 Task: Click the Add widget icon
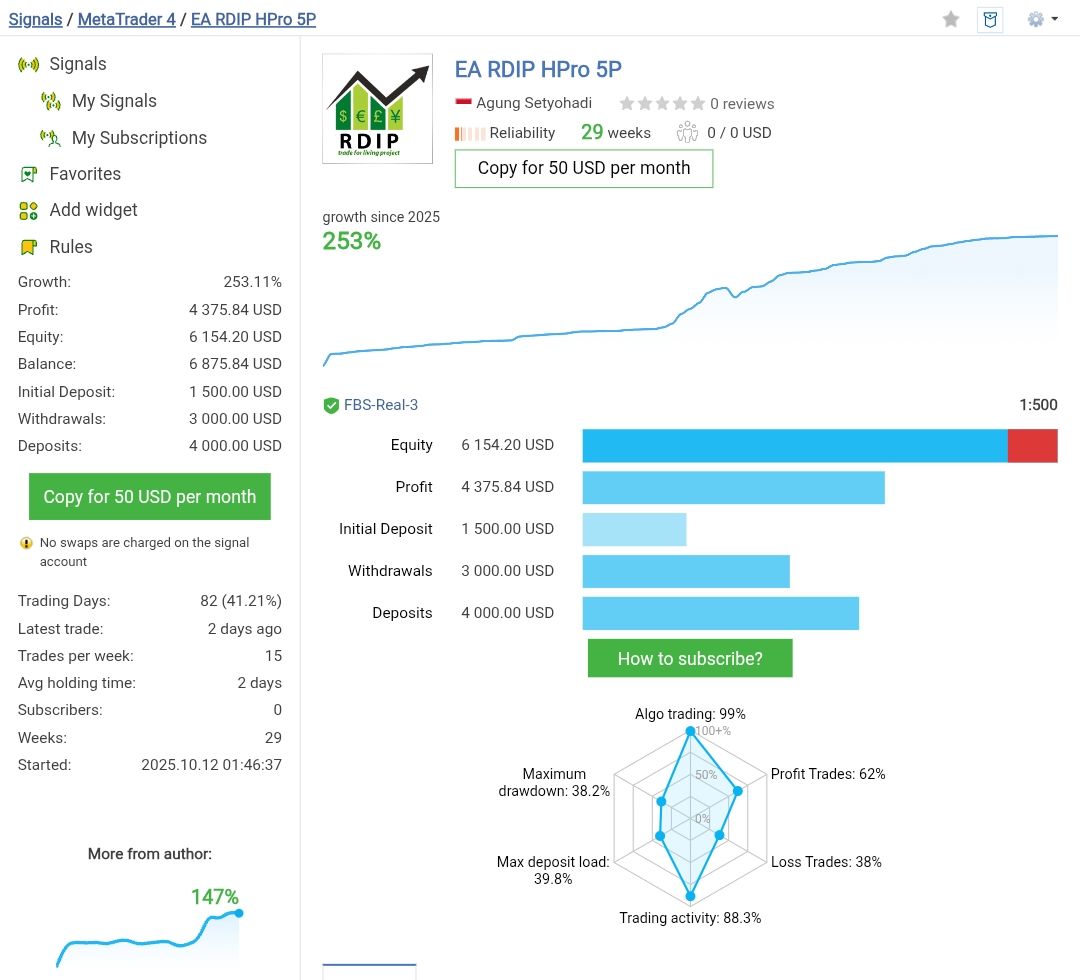[29, 210]
